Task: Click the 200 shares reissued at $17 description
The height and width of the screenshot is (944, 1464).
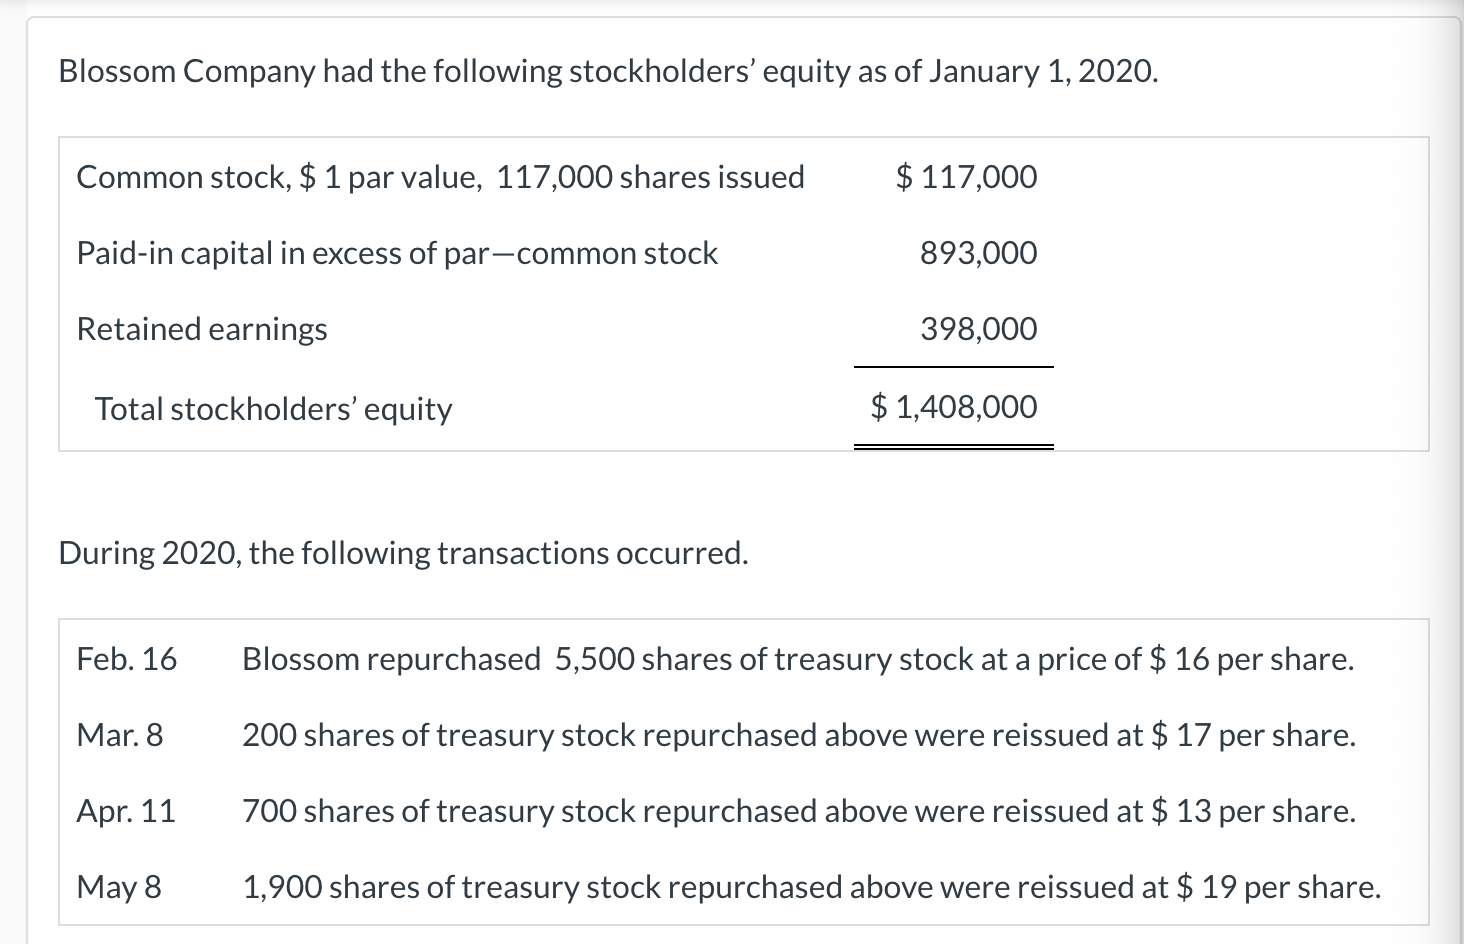Action: click(799, 735)
